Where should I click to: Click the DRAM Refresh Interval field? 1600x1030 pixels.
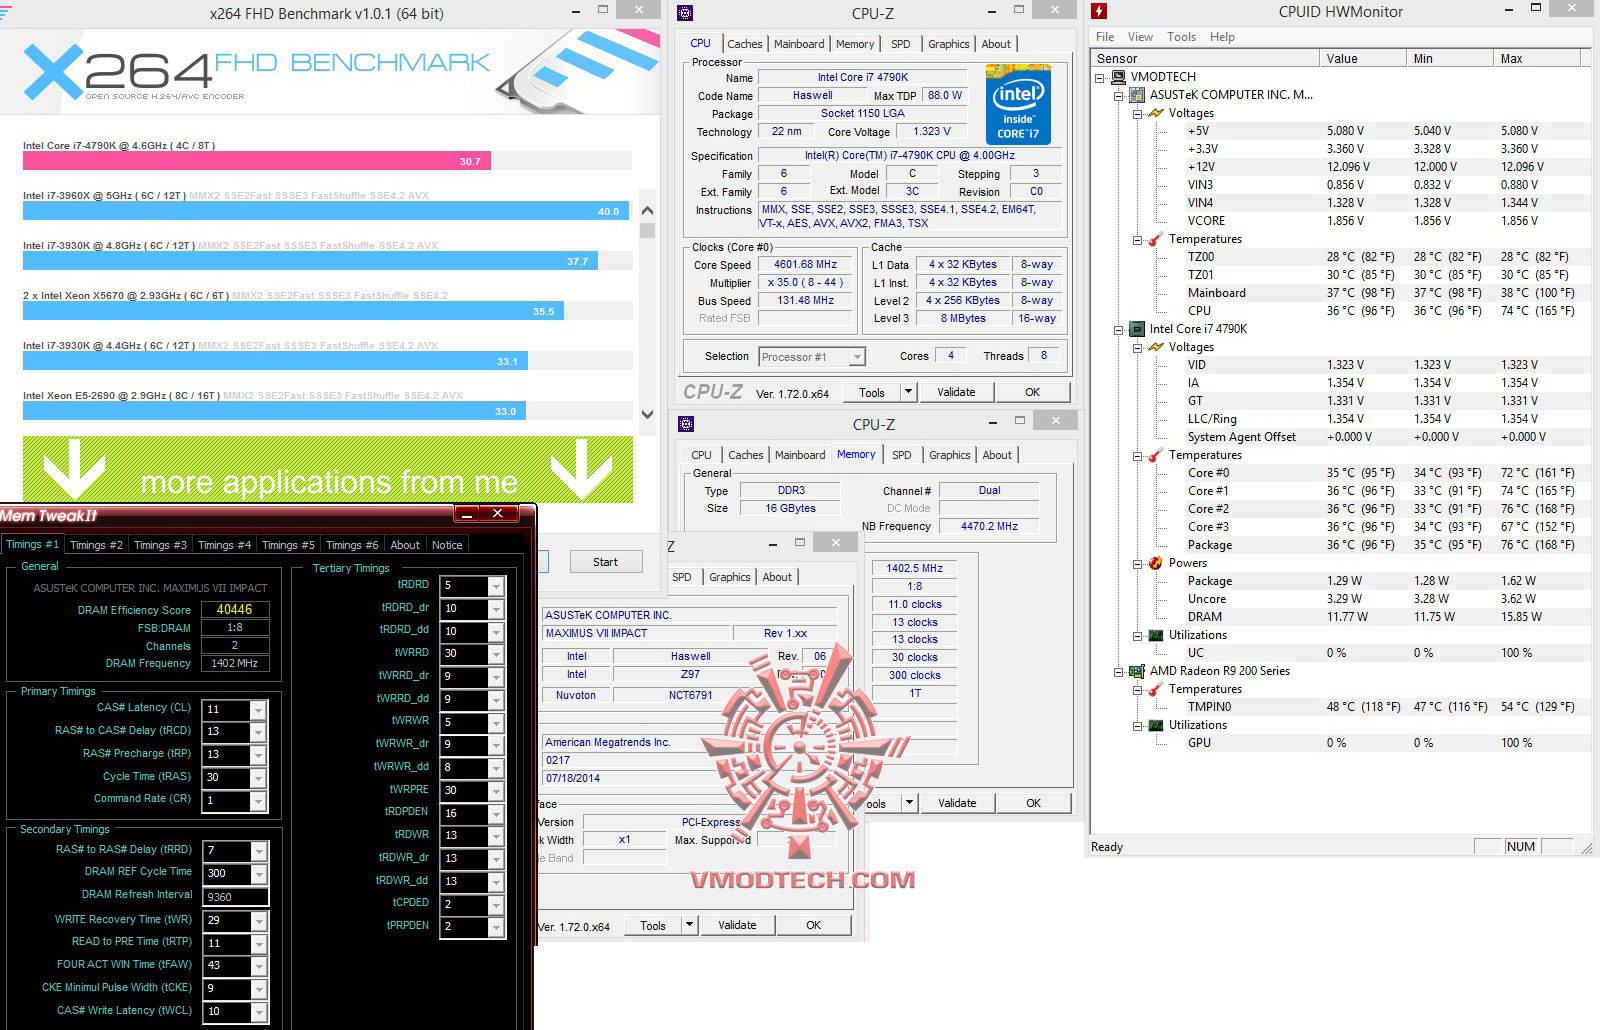click(x=235, y=897)
